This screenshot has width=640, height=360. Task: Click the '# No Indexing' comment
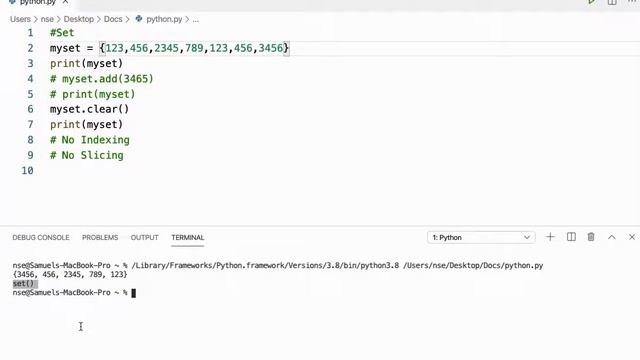tap(90, 140)
